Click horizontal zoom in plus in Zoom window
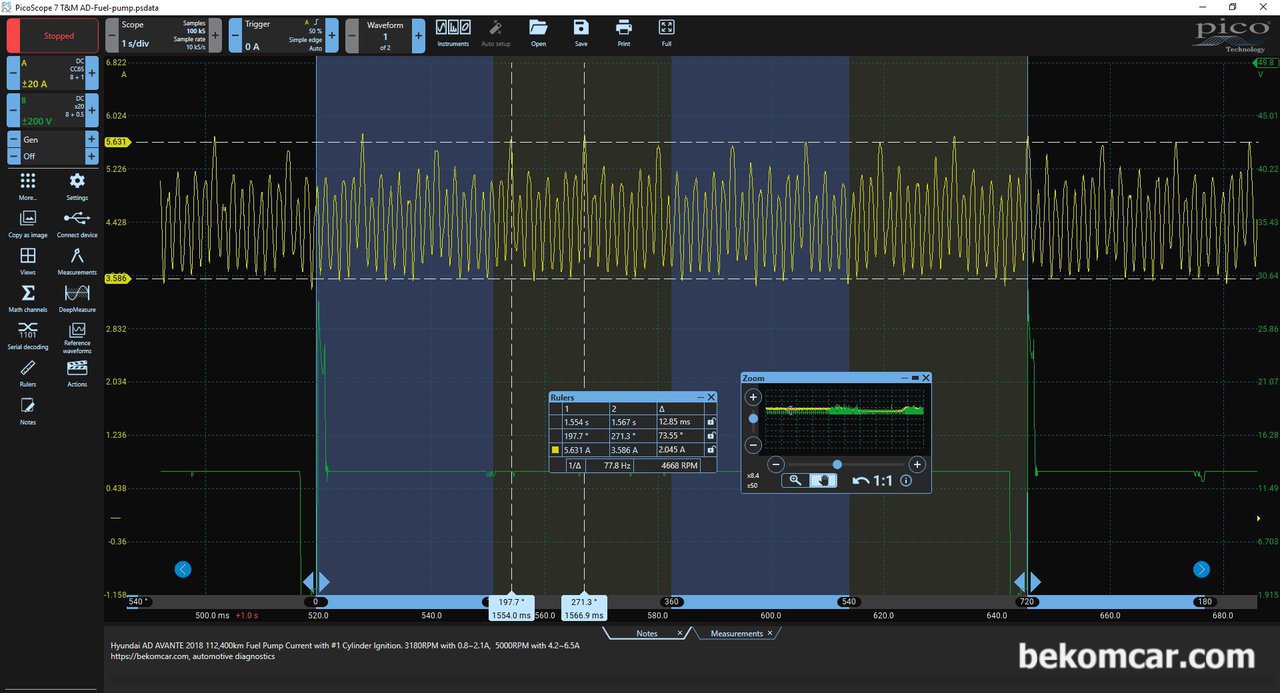This screenshot has width=1280, height=693. point(916,464)
